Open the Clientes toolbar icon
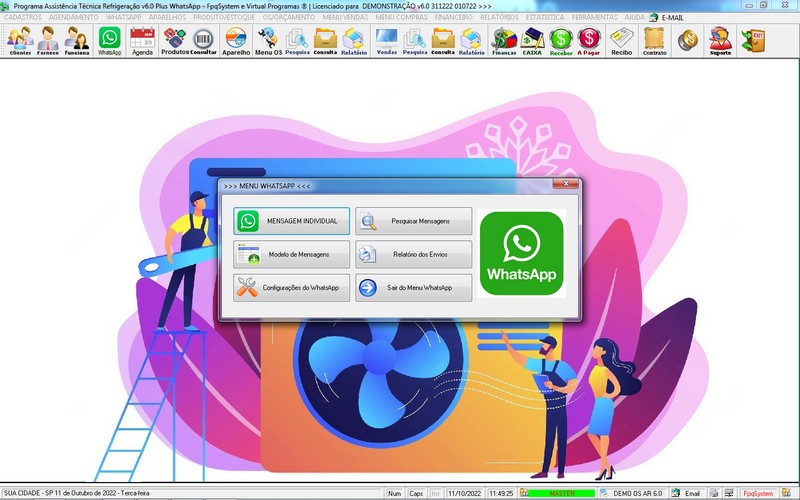Screen dimensions: 800x500 [20, 41]
